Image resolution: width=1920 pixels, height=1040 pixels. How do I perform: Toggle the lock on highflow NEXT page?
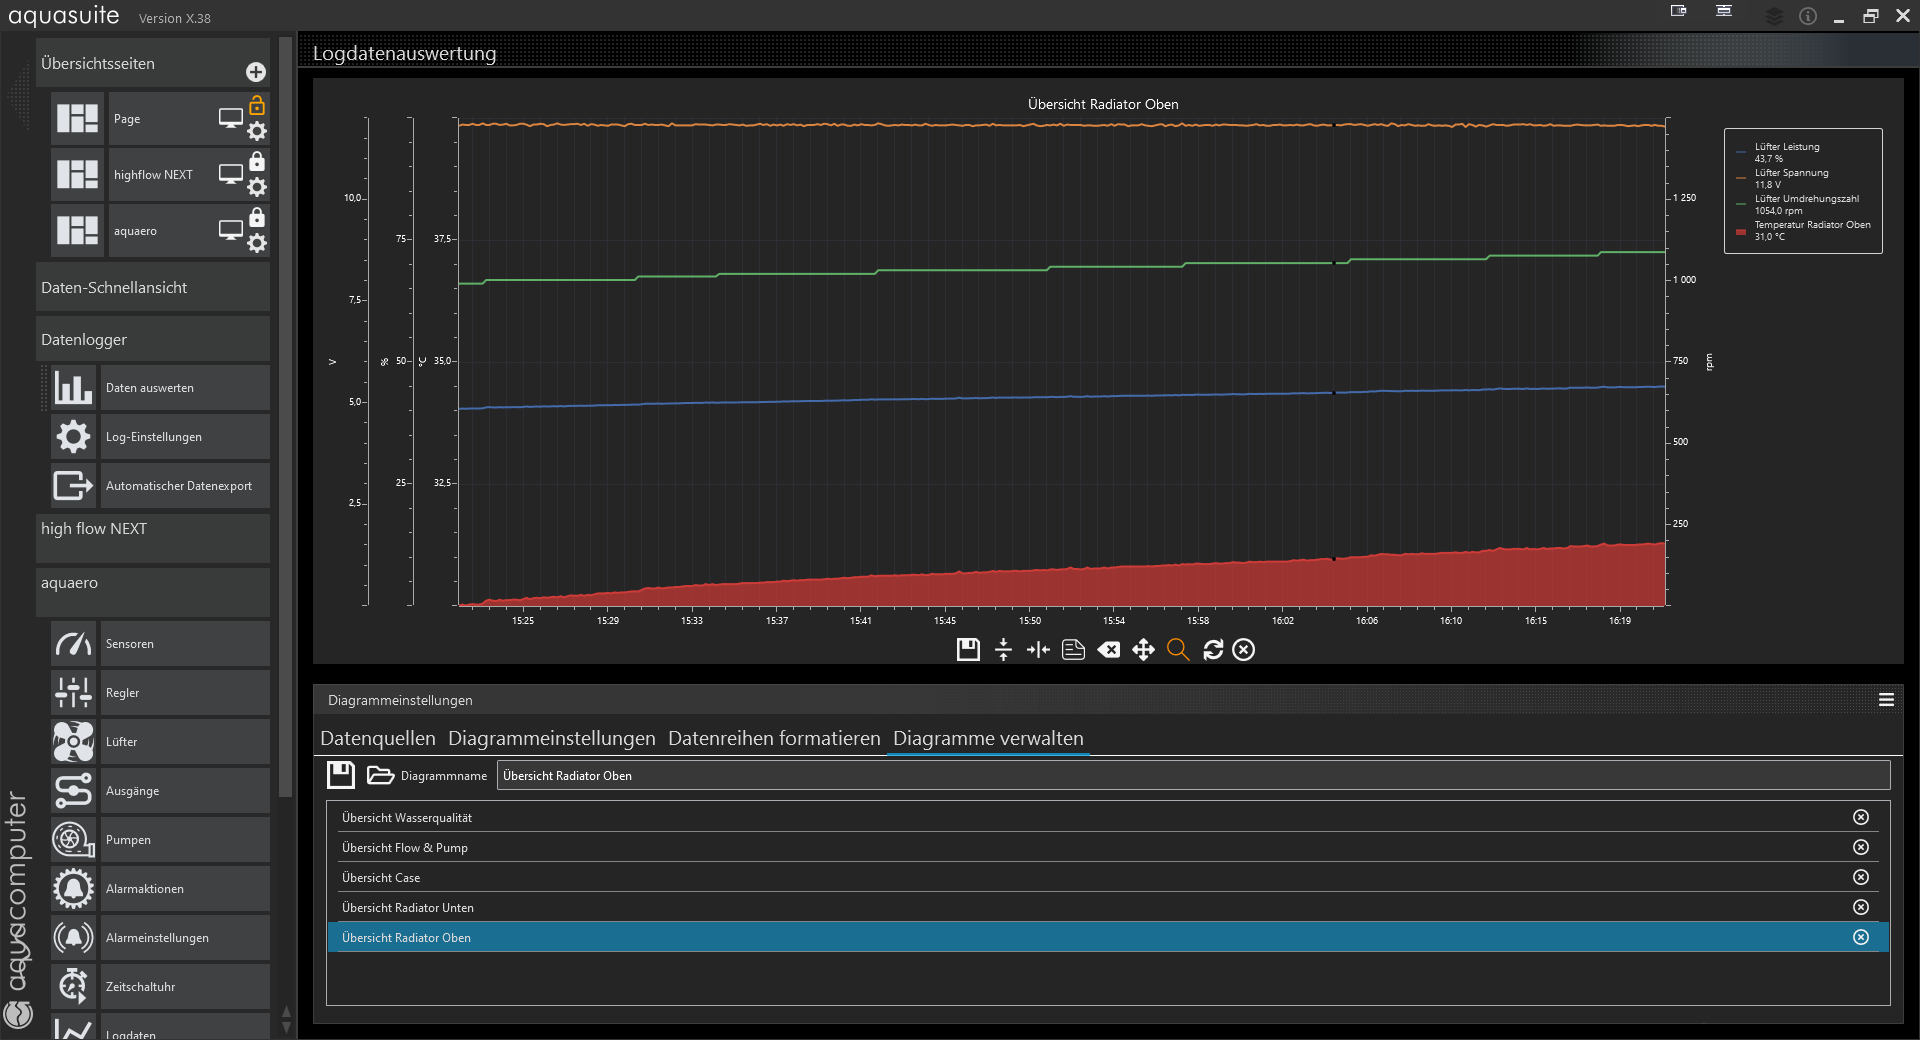point(257,162)
